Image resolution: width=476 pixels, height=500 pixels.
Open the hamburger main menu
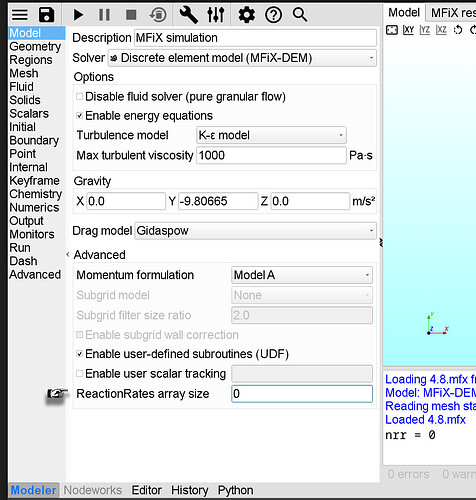[20, 15]
